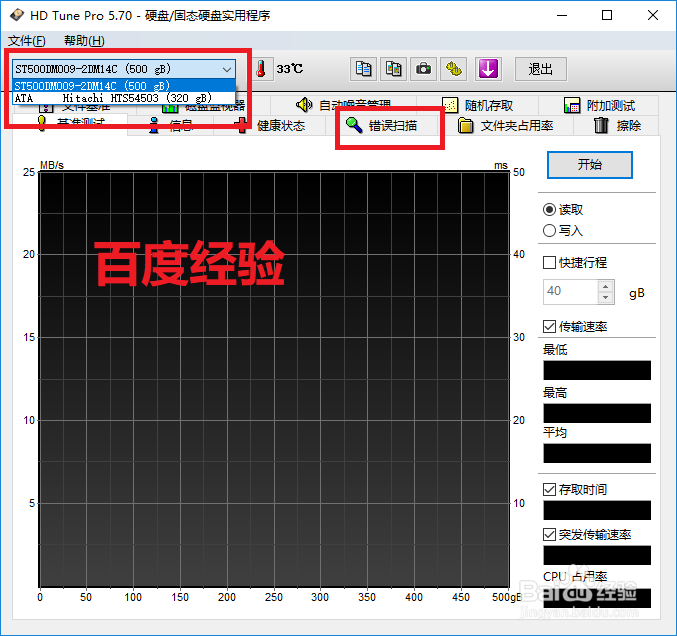Open the 帮助(H) menu

click(x=84, y=41)
